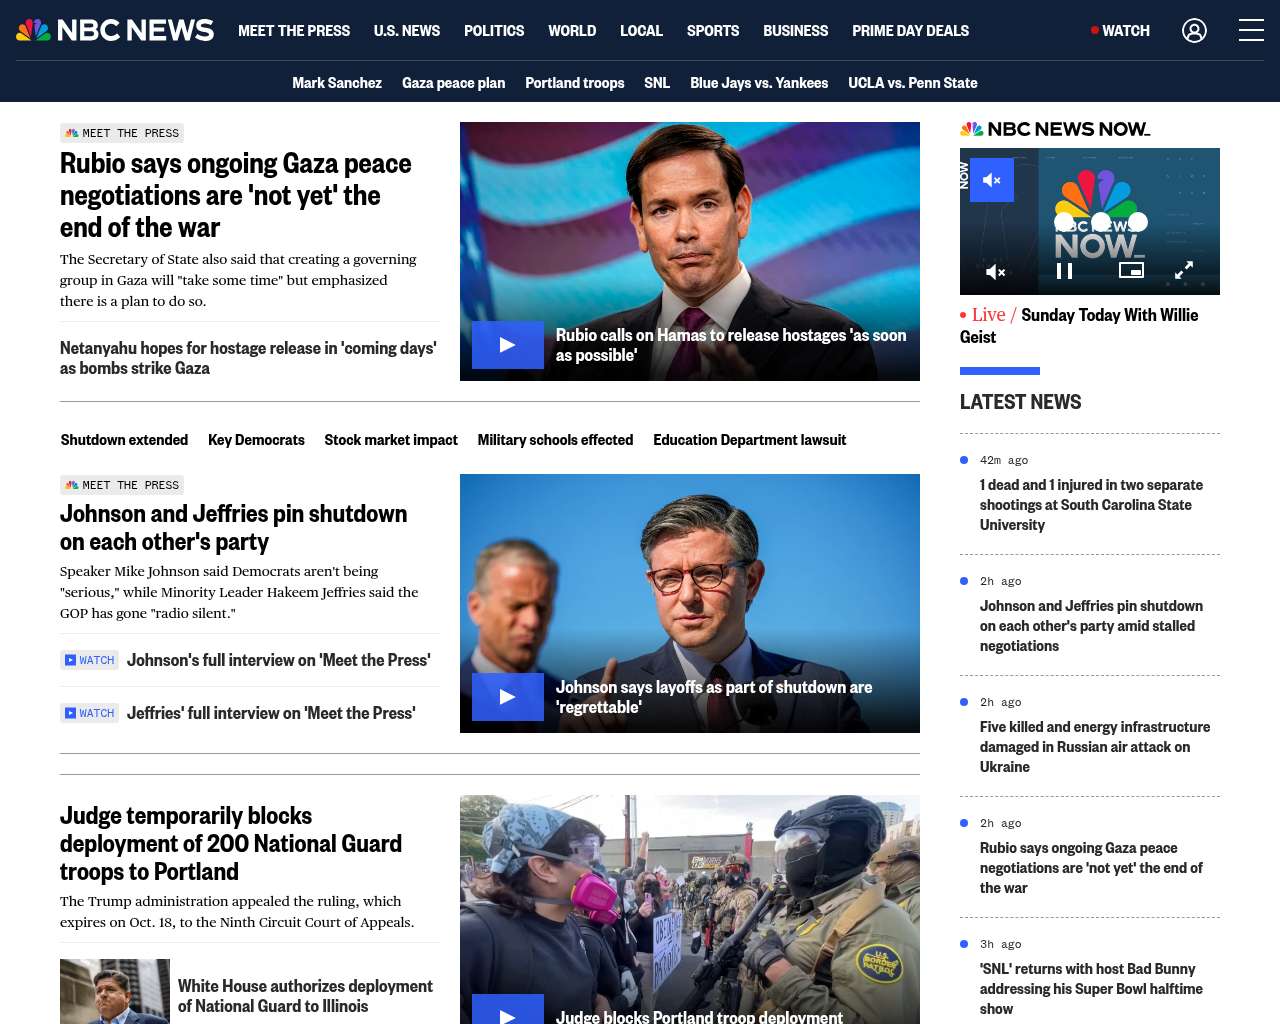The image size is (1280, 1024).
Task: Select the Key Democrats tab
Action: click(256, 440)
